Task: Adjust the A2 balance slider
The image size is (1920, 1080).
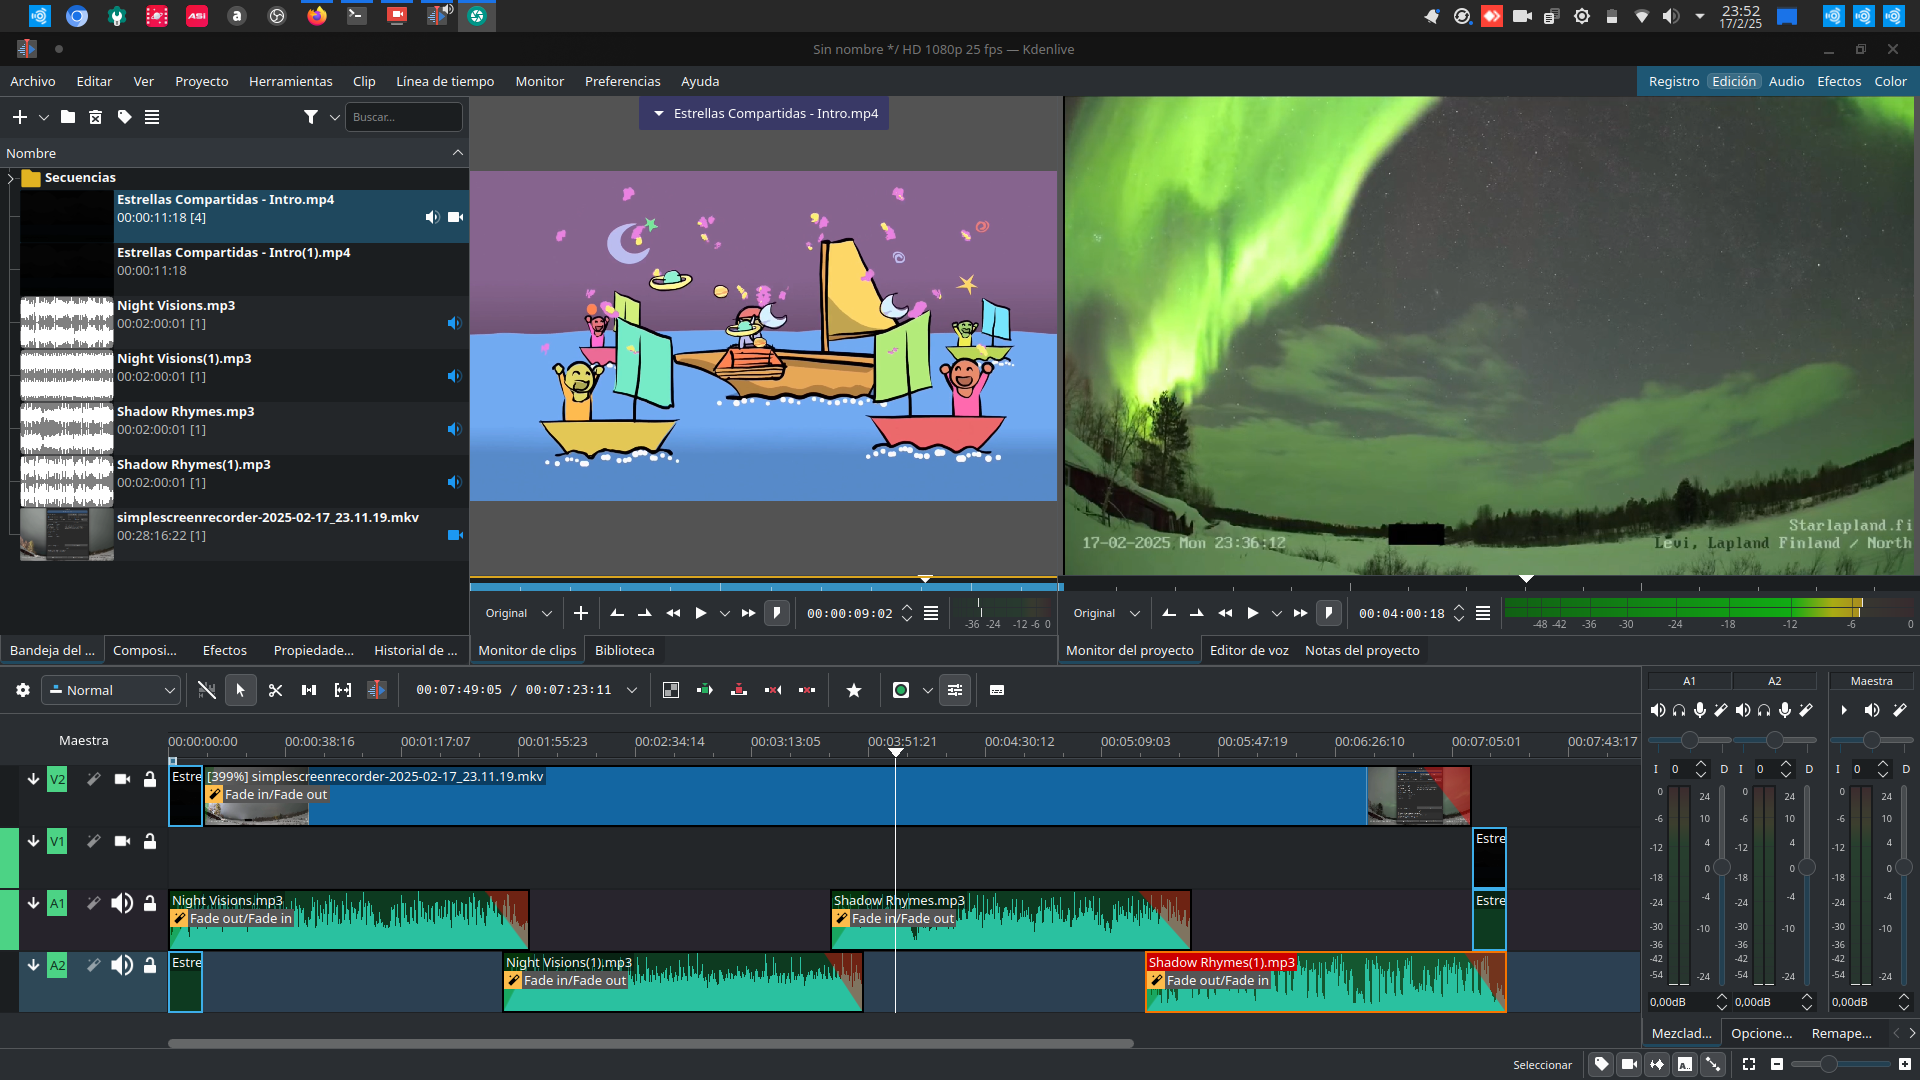Action: (x=1774, y=740)
